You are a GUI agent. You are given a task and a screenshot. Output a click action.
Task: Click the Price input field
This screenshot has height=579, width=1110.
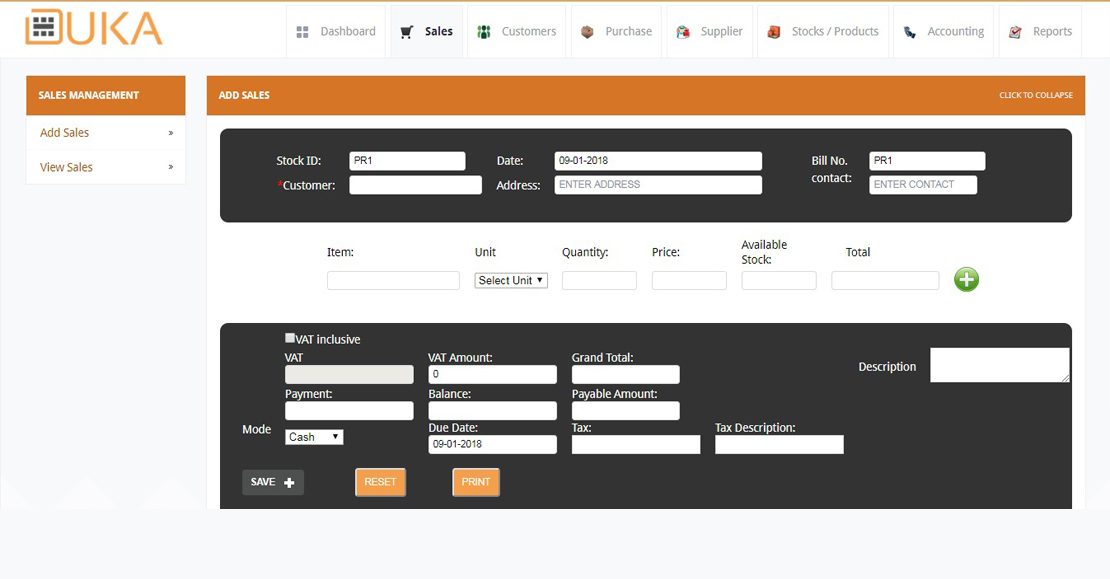[x=689, y=280]
